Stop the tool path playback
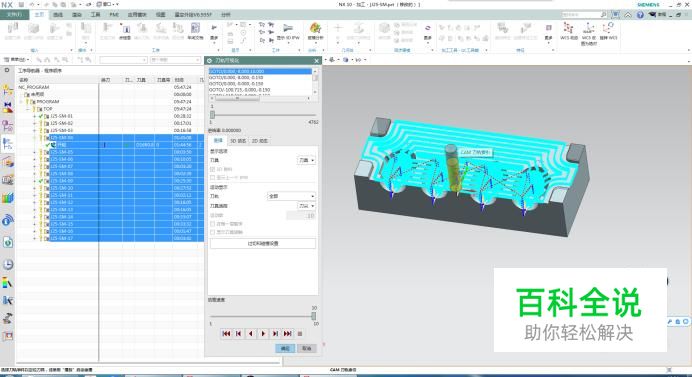The width and height of the screenshot is (692, 377). 300,334
